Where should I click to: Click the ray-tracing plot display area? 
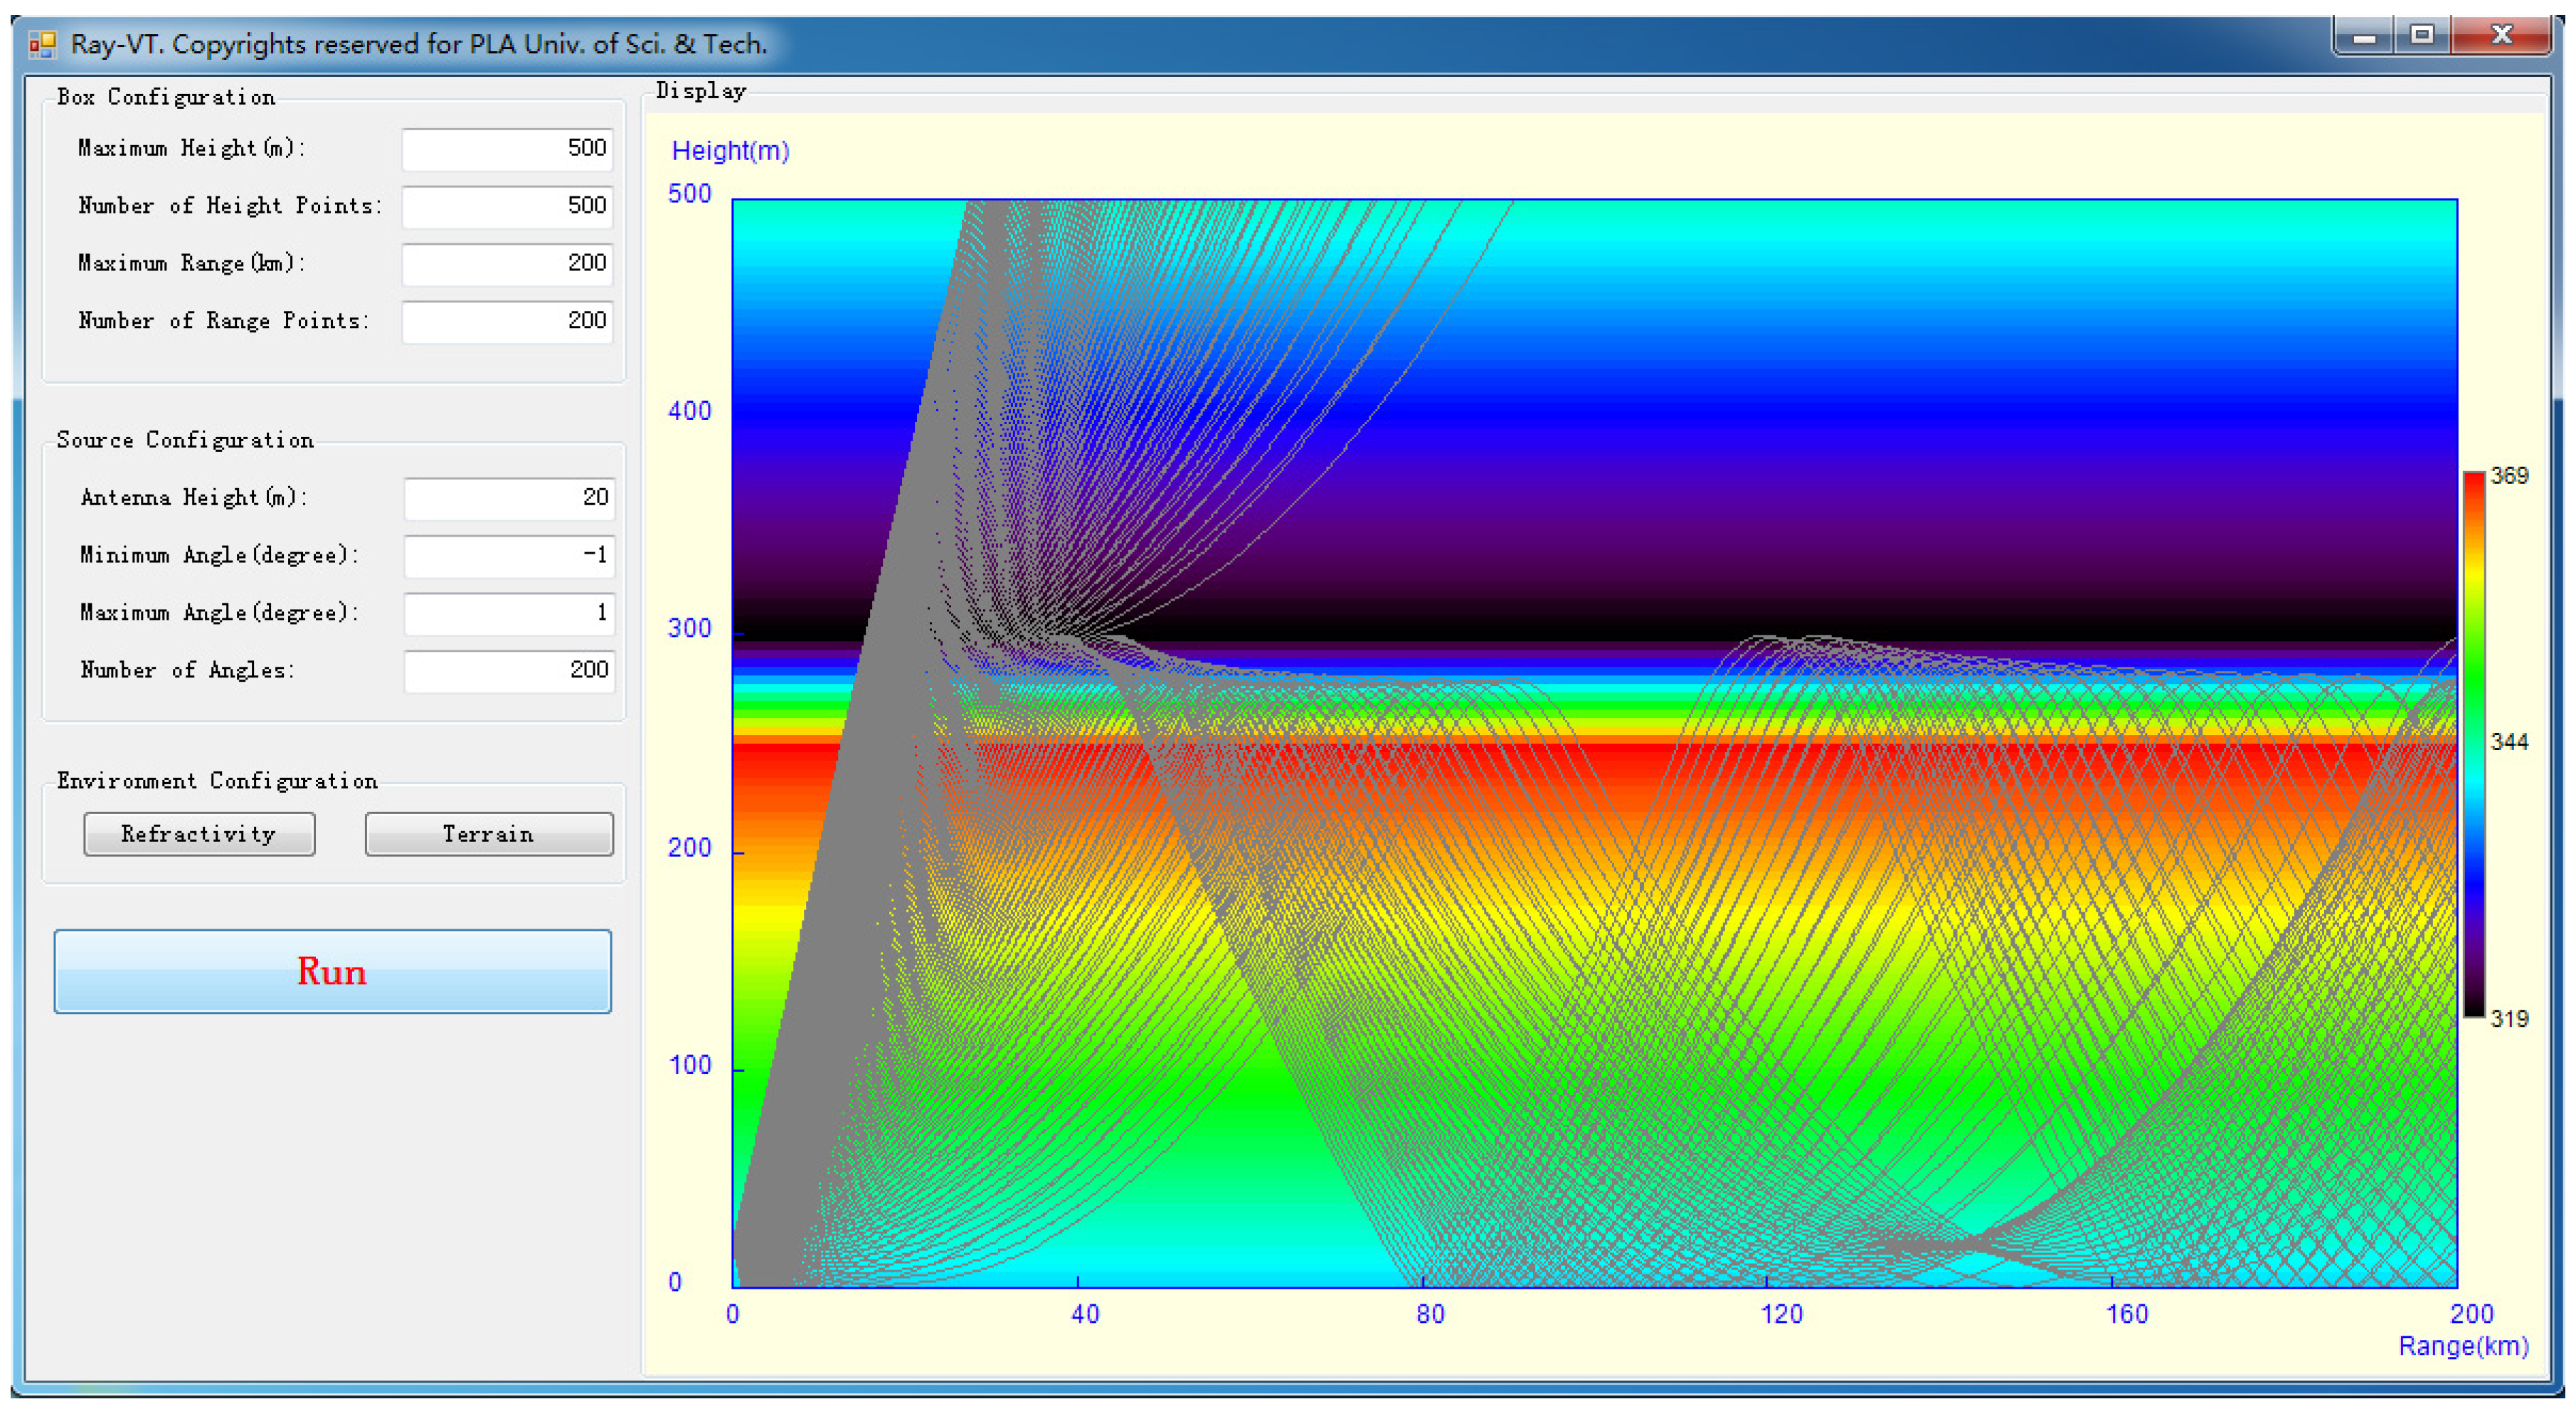[1594, 742]
